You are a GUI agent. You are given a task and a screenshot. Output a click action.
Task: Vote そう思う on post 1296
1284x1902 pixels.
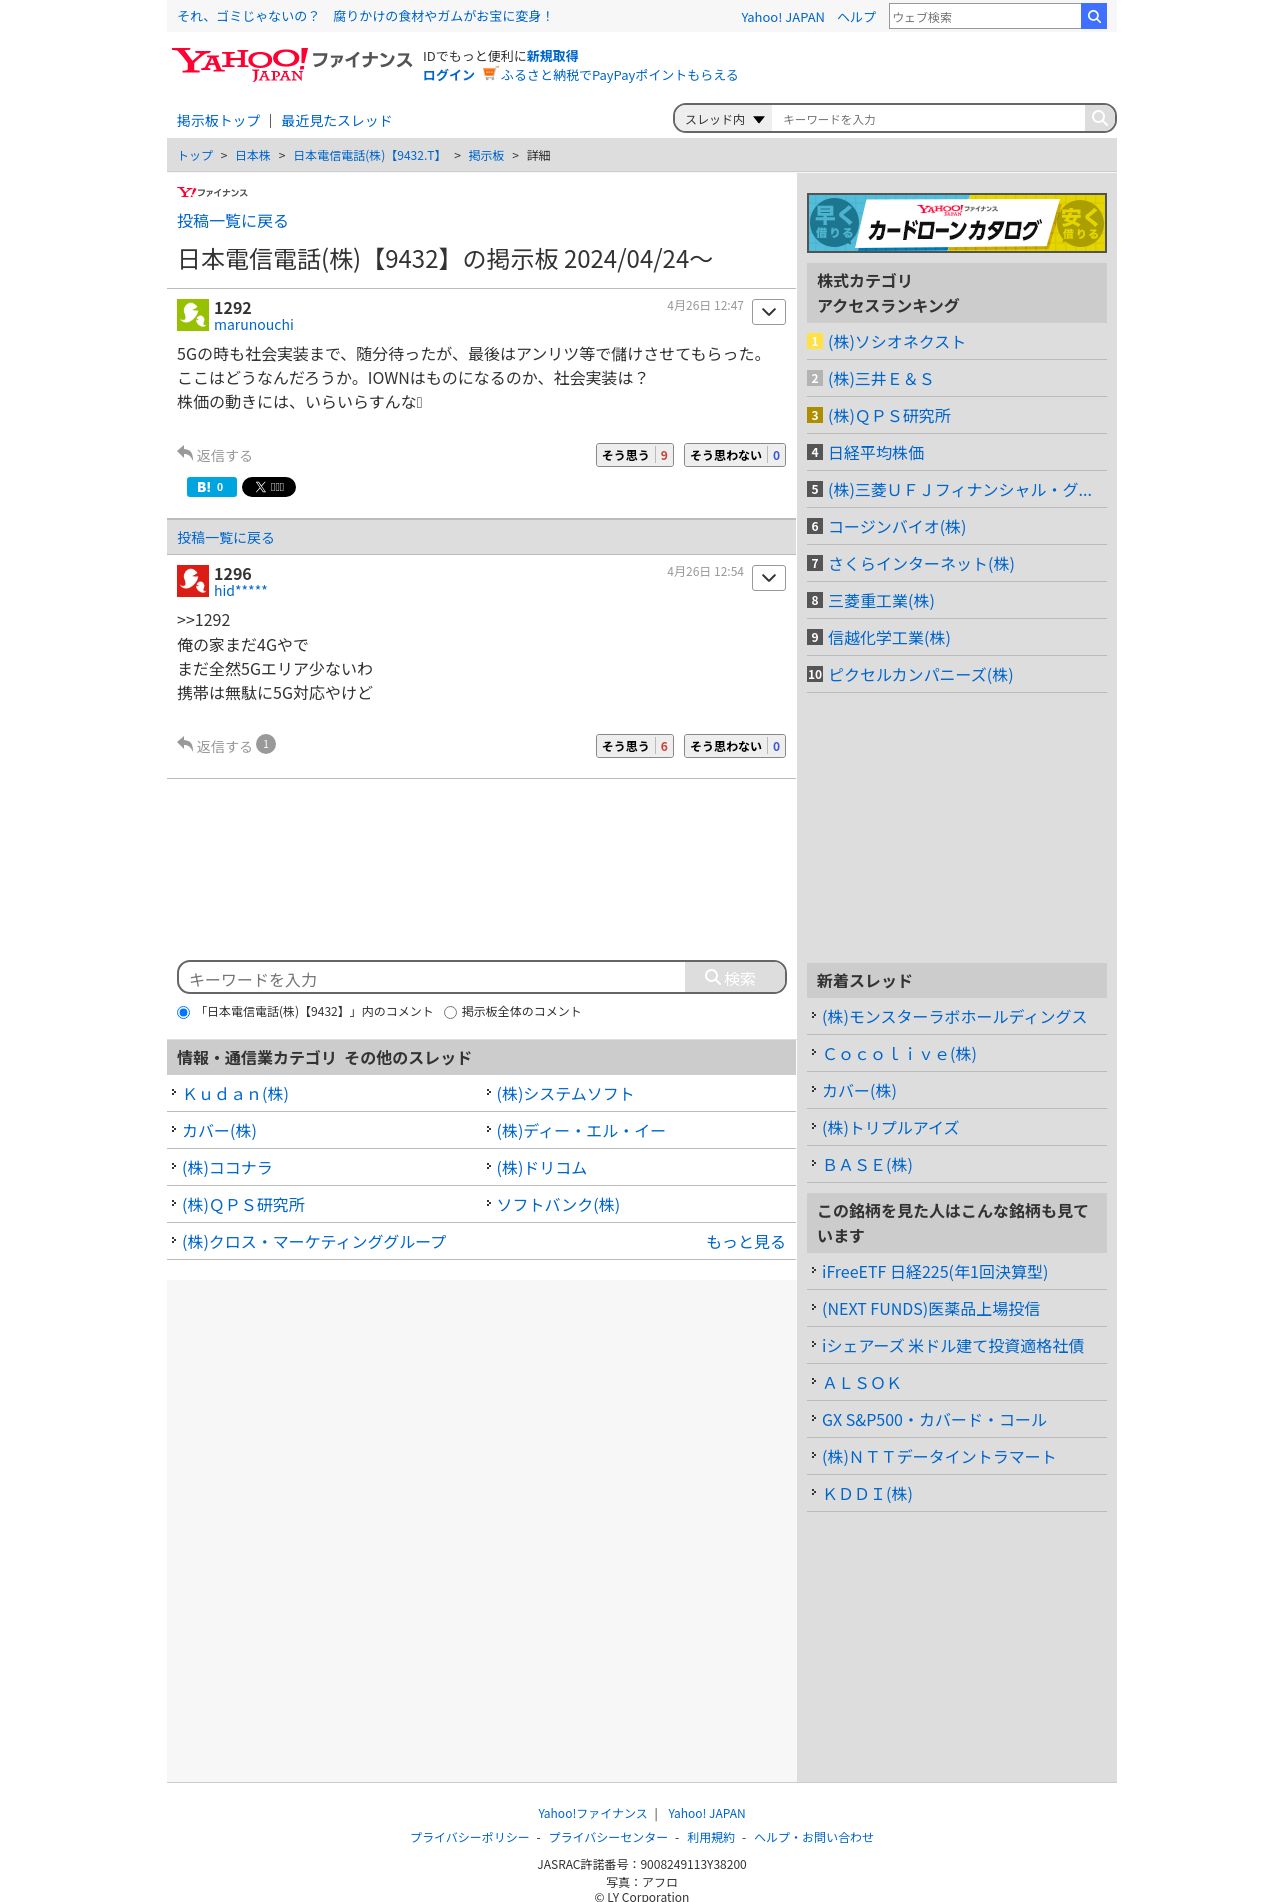[635, 746]
